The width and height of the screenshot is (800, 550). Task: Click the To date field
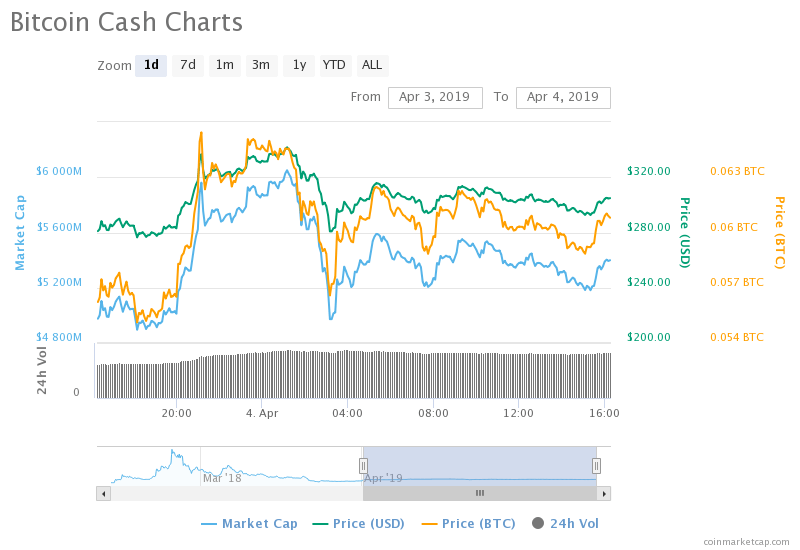[x=563, y=97]
